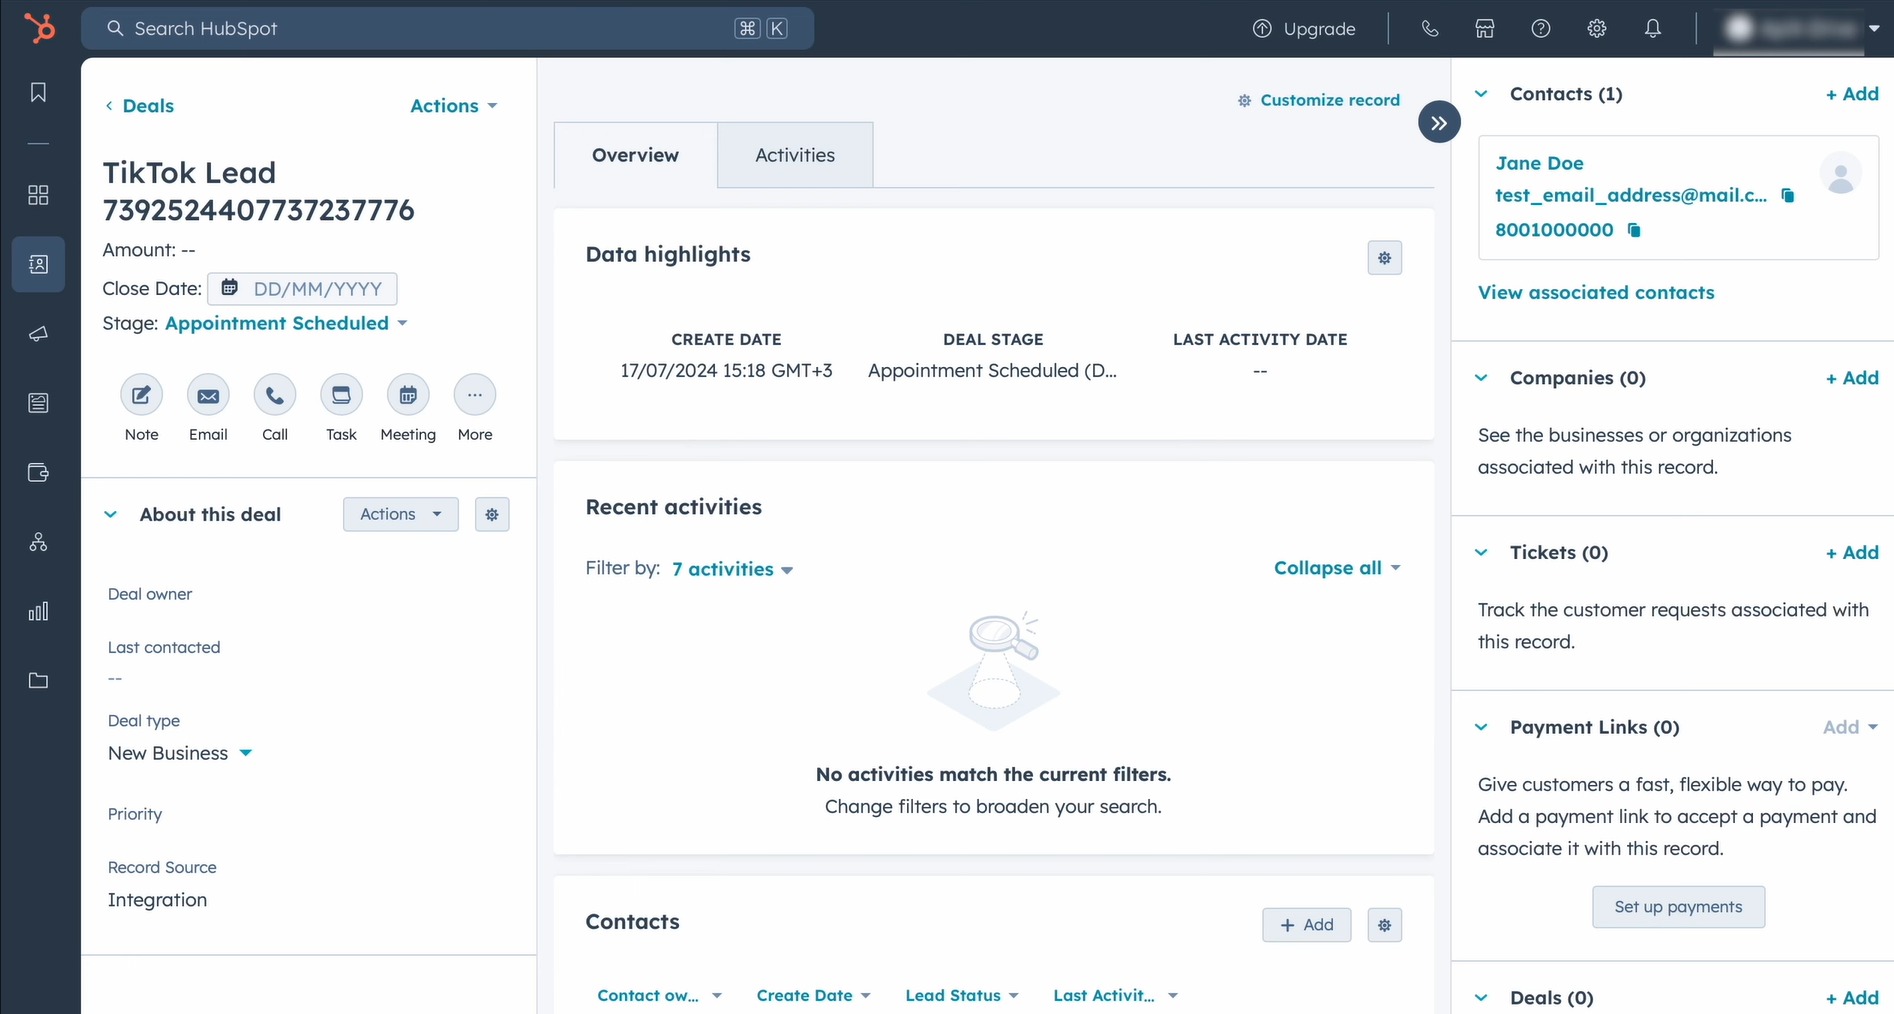Open the Reporting bar chart sidebar icon

38,611
